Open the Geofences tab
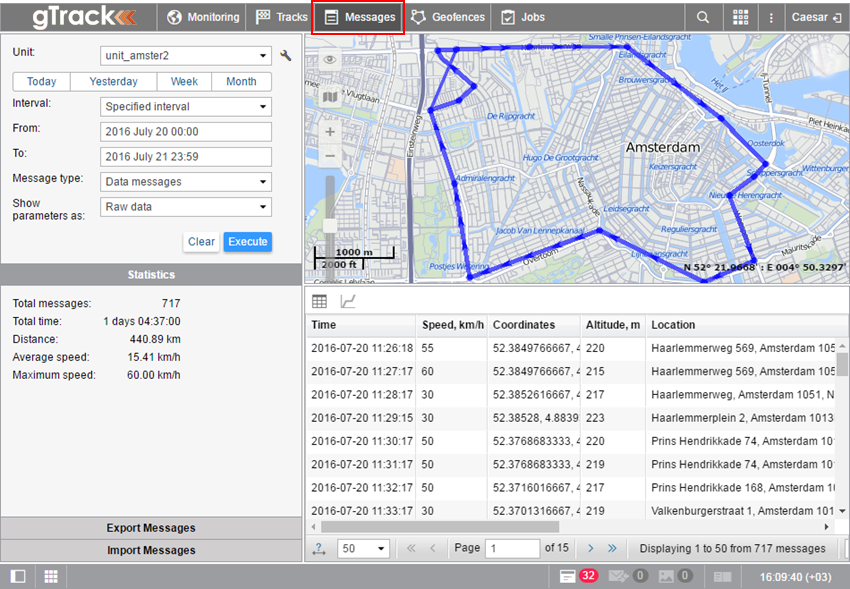Screen dimensions: 850x589 tap(448, 17)
